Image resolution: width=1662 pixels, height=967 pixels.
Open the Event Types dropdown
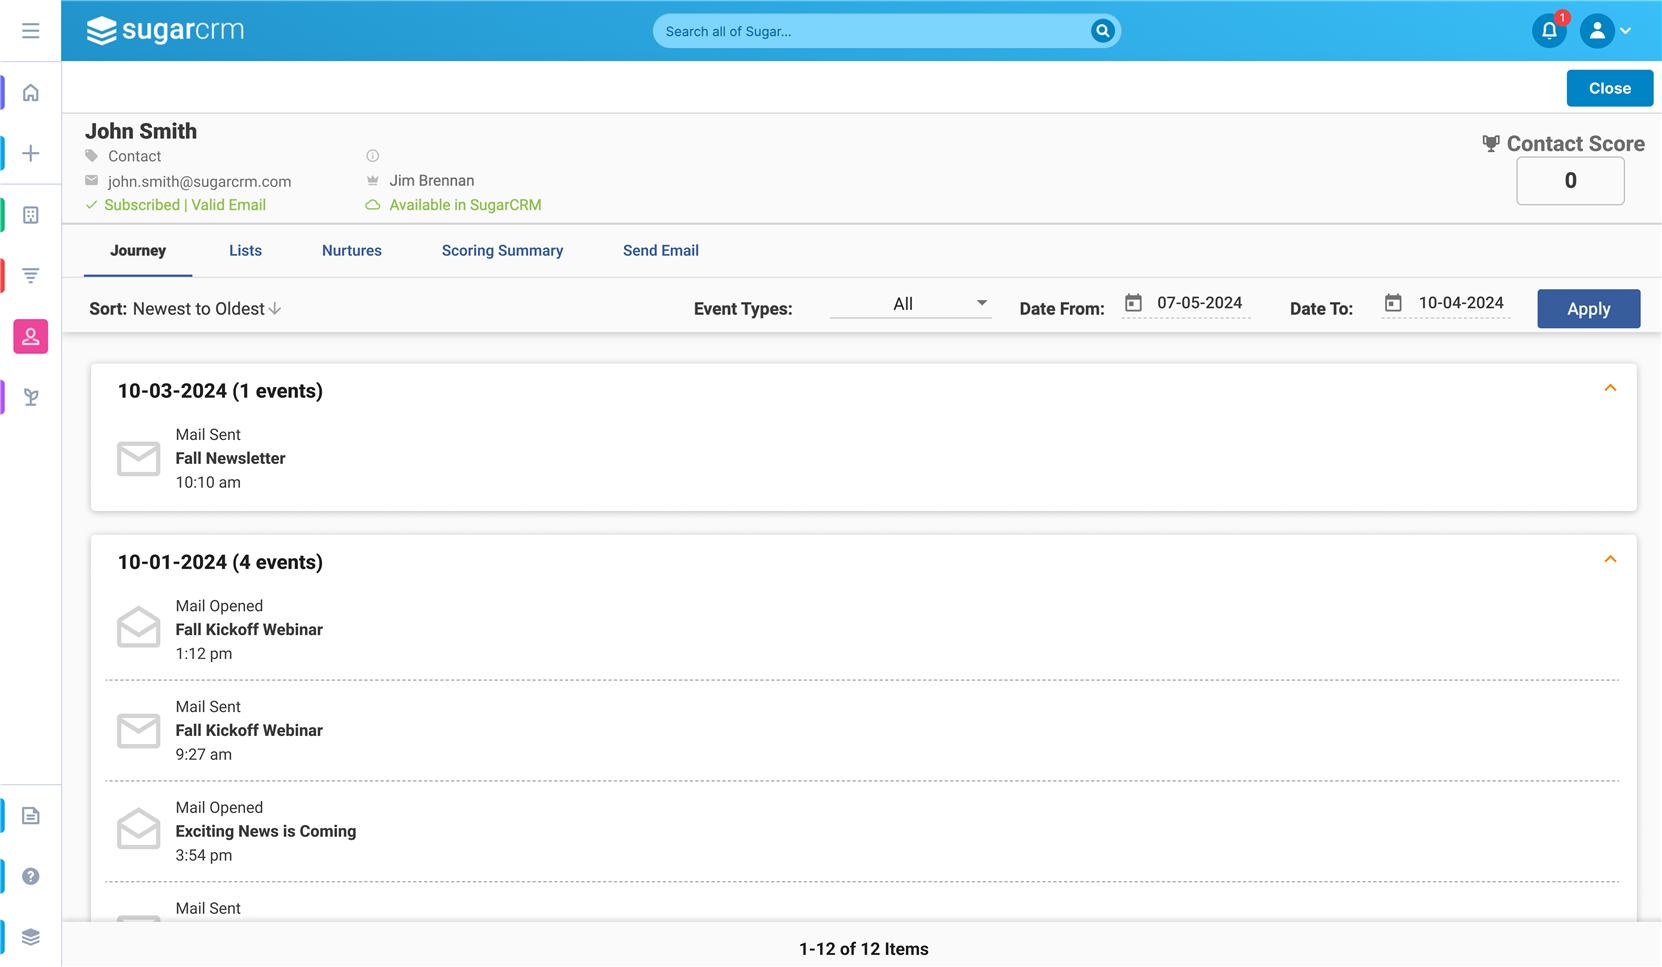click(x=910, y=304)
